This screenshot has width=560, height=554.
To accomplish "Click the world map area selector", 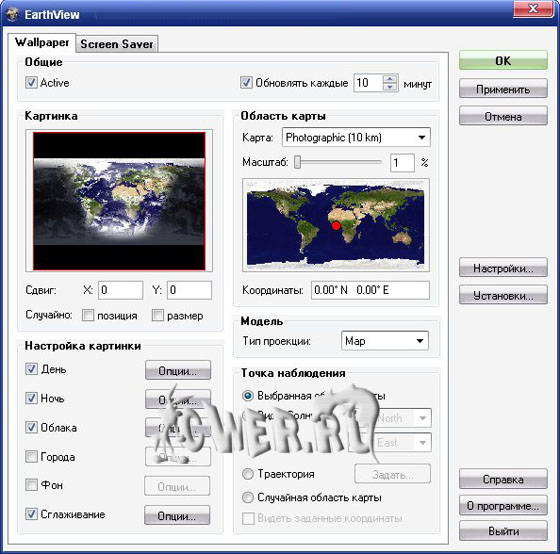I will point(336,225).
